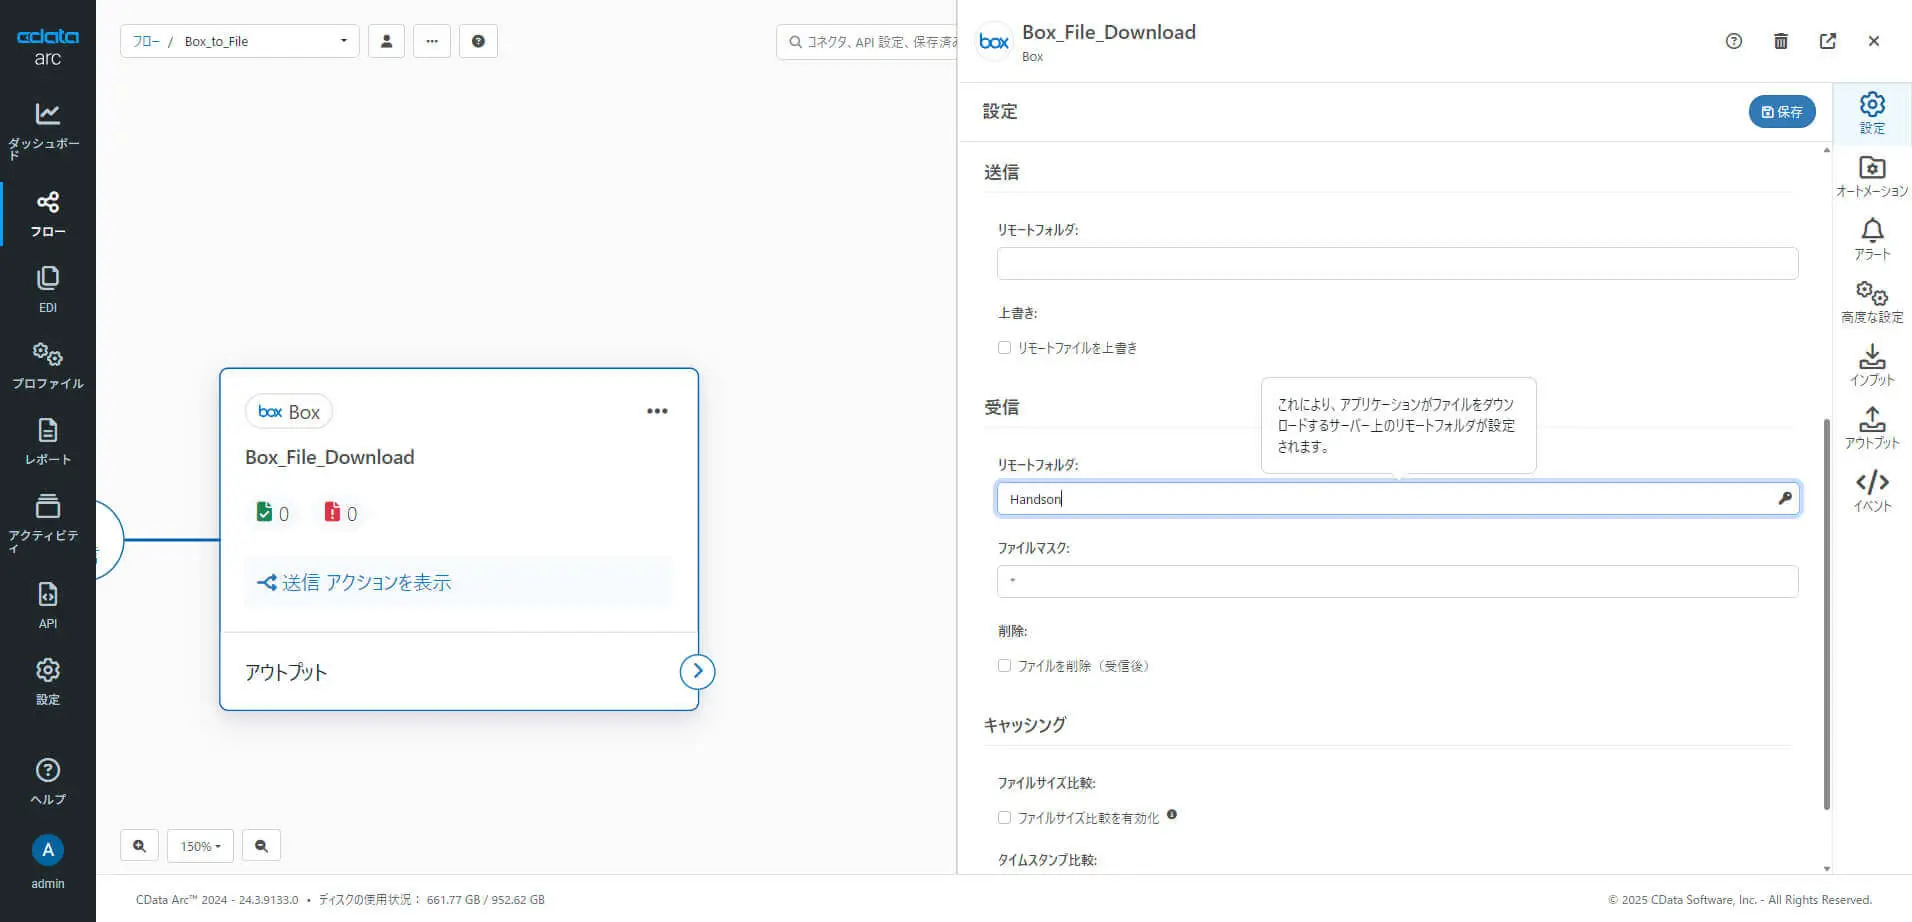Click the ファイルマスク input field

[x=1397, y=581]
